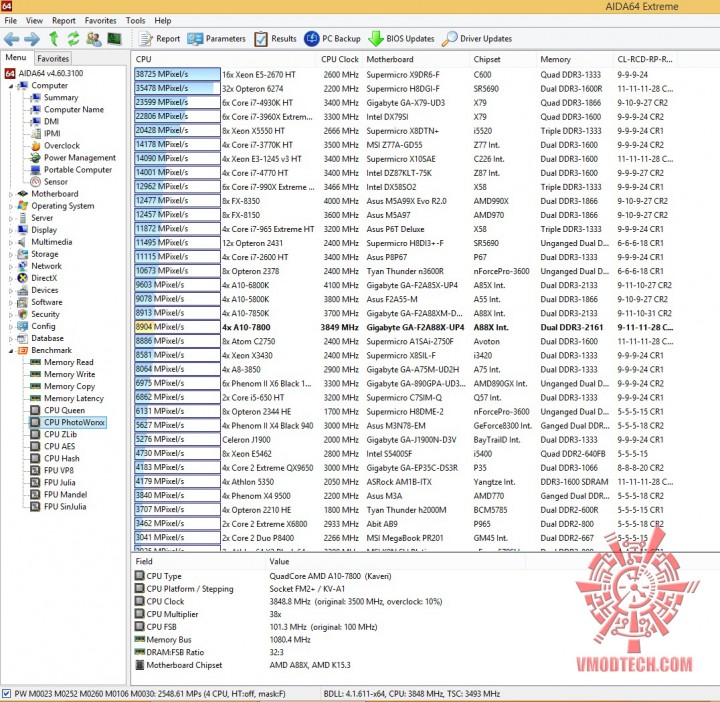The height and width of the screenshot is (702, 720).
Task: Sort by CL-RCD-RP-R column header
Action: pos(645,59)
